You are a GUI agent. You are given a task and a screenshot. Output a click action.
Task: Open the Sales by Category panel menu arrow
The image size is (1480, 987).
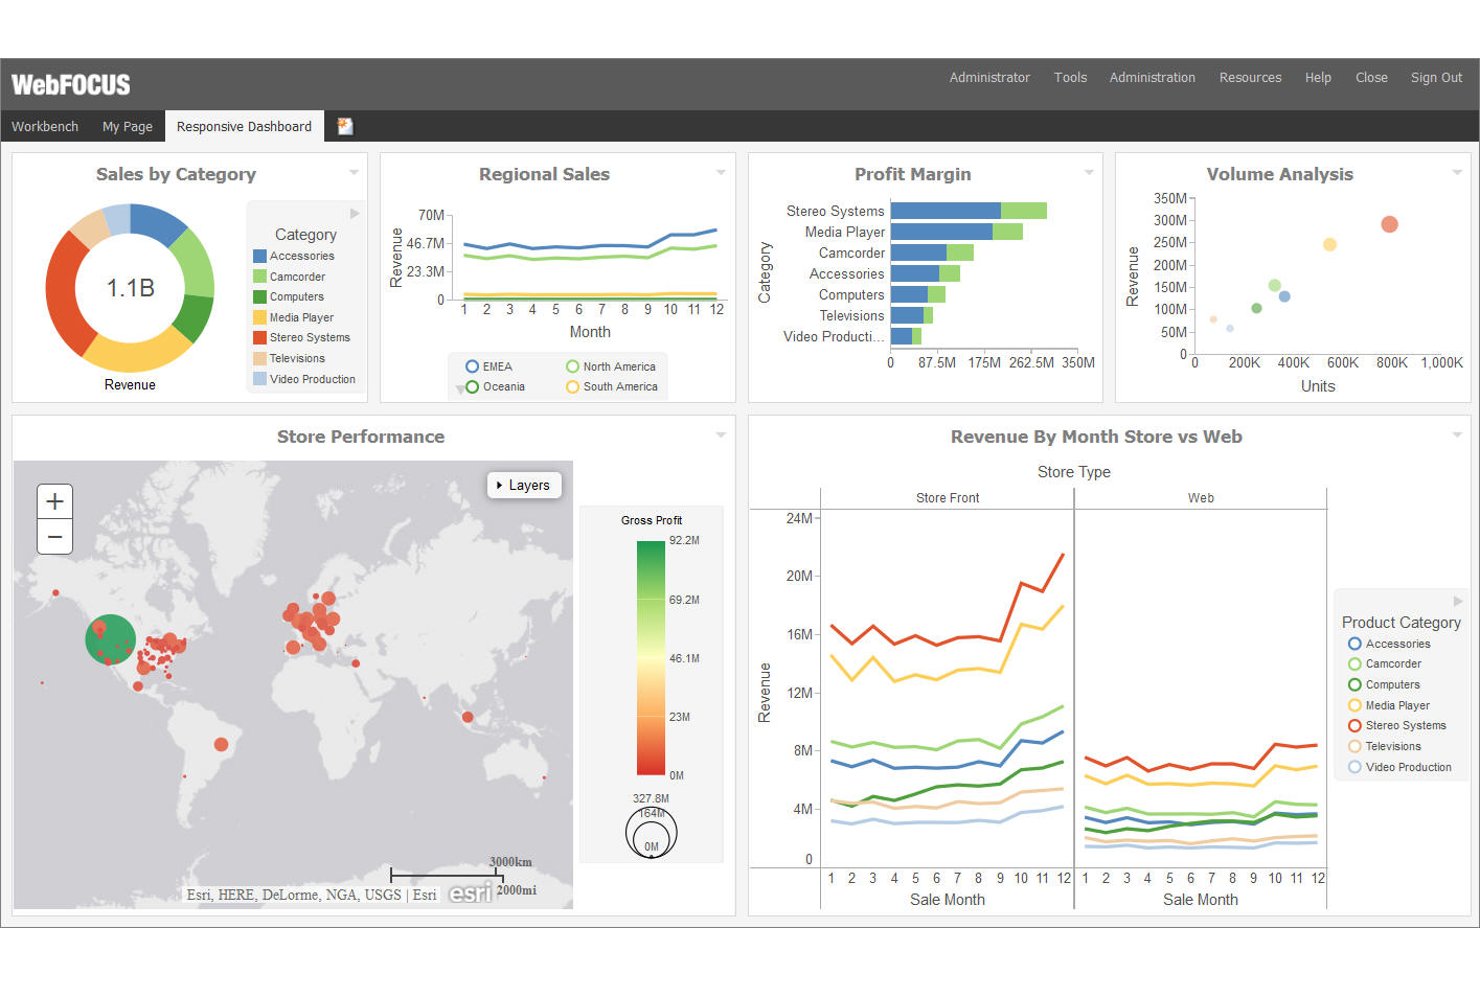click(354, 173)
